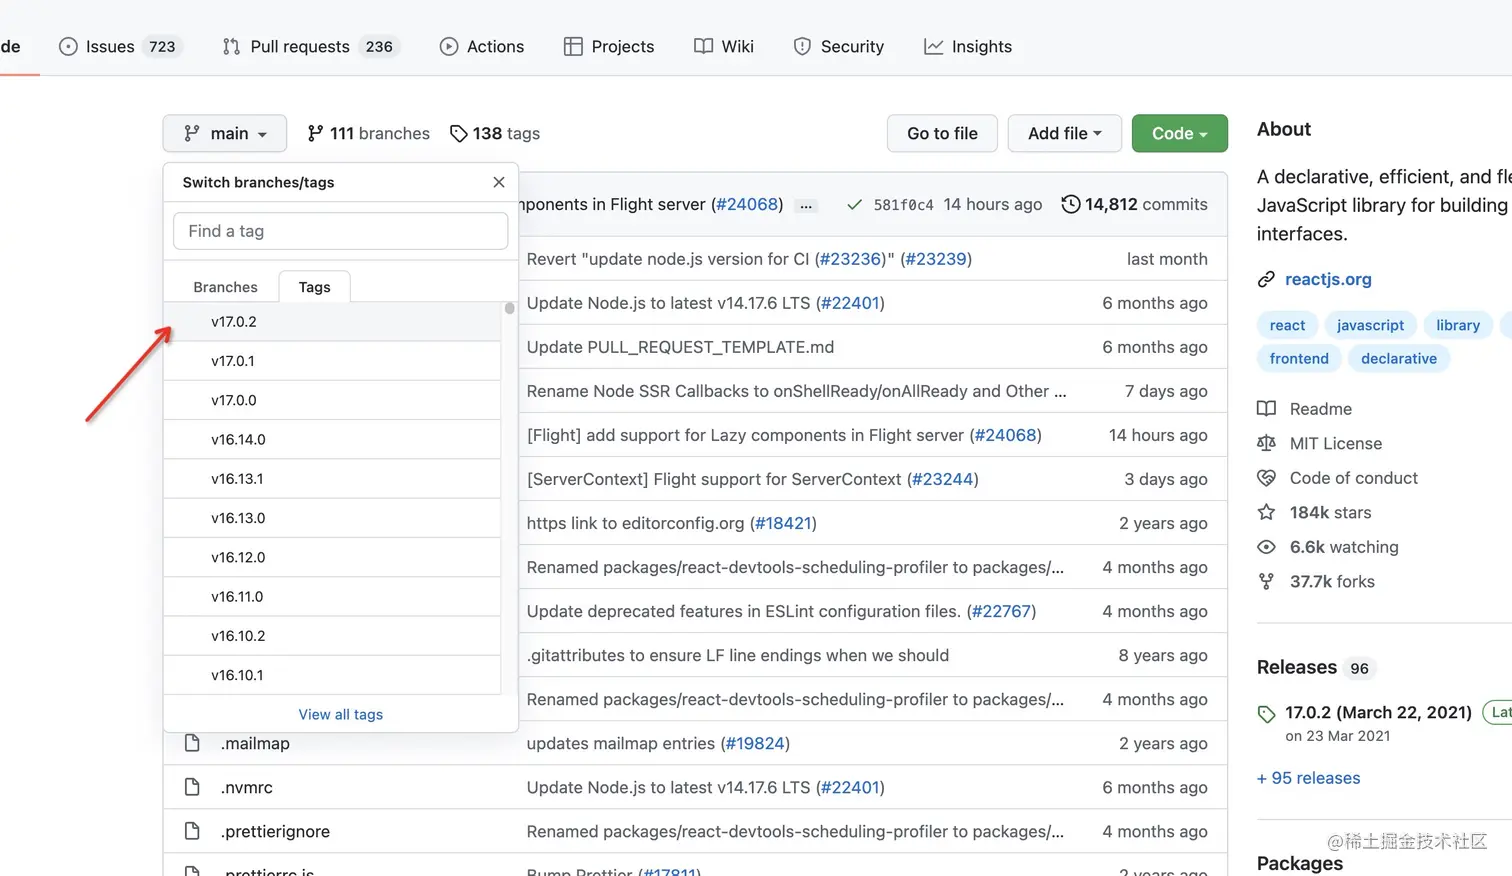This screenshot has width=1512, height=876.
Task: Select tag v17.0.1
Action: (x=332, y=361)
